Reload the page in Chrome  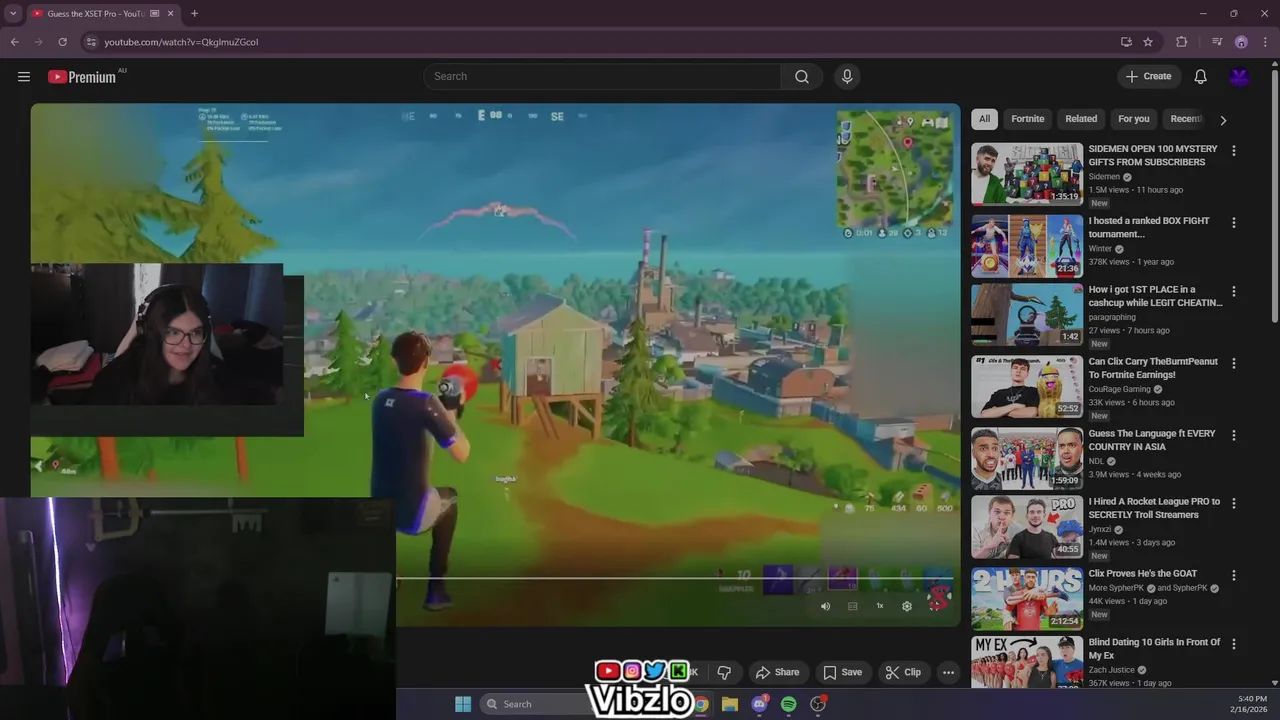pos(62,42)
